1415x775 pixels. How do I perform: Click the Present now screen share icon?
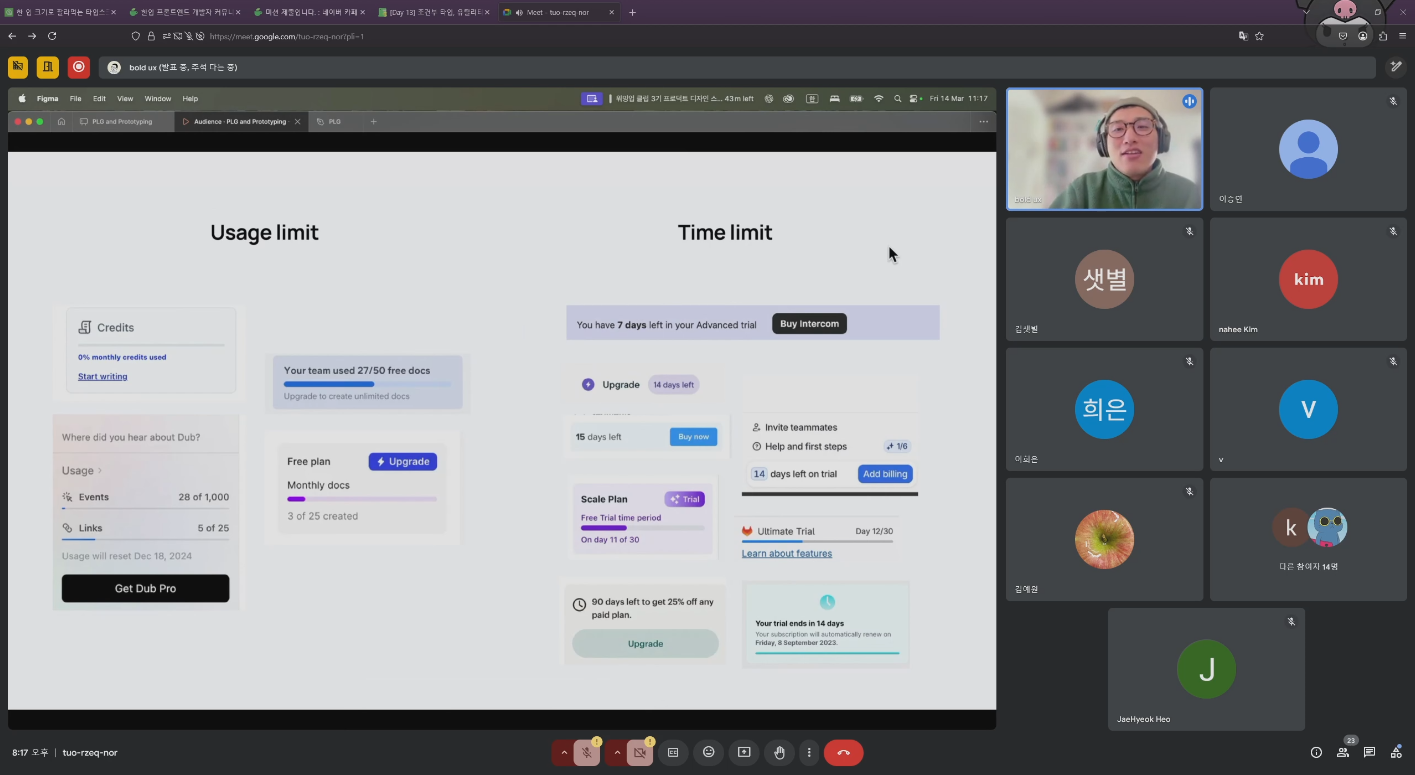pos(744,753)
